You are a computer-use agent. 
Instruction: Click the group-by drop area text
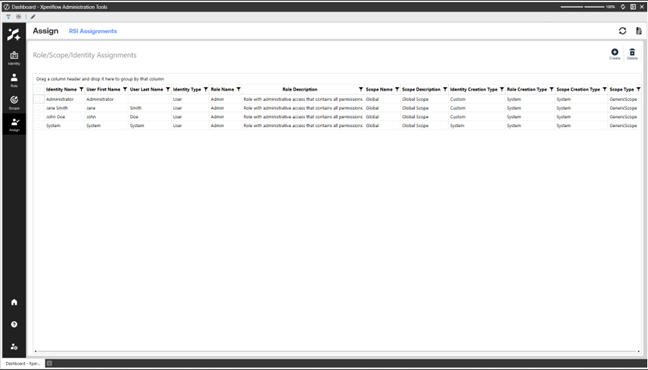pos(100,79)
